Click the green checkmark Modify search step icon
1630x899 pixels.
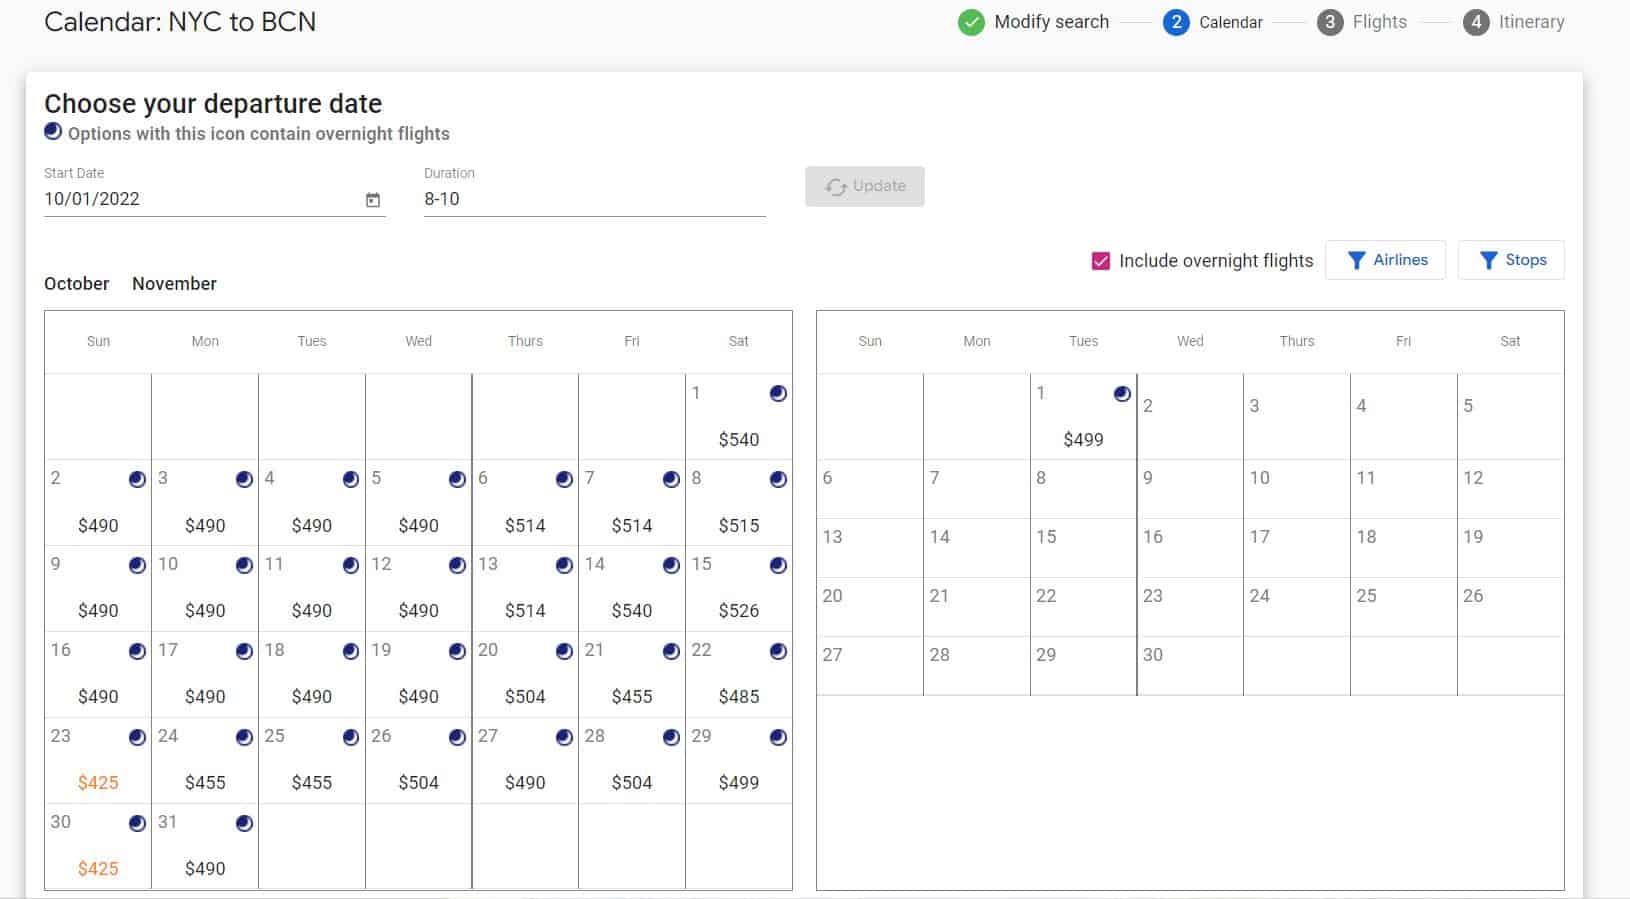971,22
